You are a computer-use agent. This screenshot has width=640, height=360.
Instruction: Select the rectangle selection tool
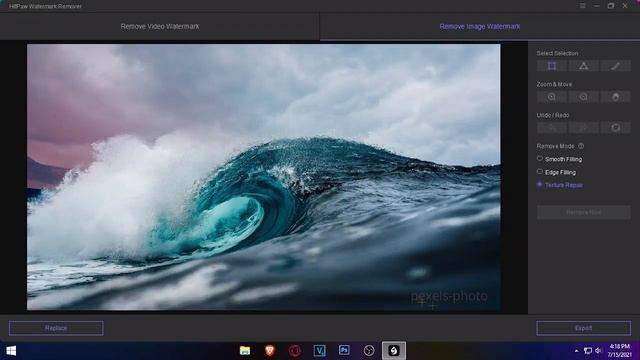click(x=551, y=66)
